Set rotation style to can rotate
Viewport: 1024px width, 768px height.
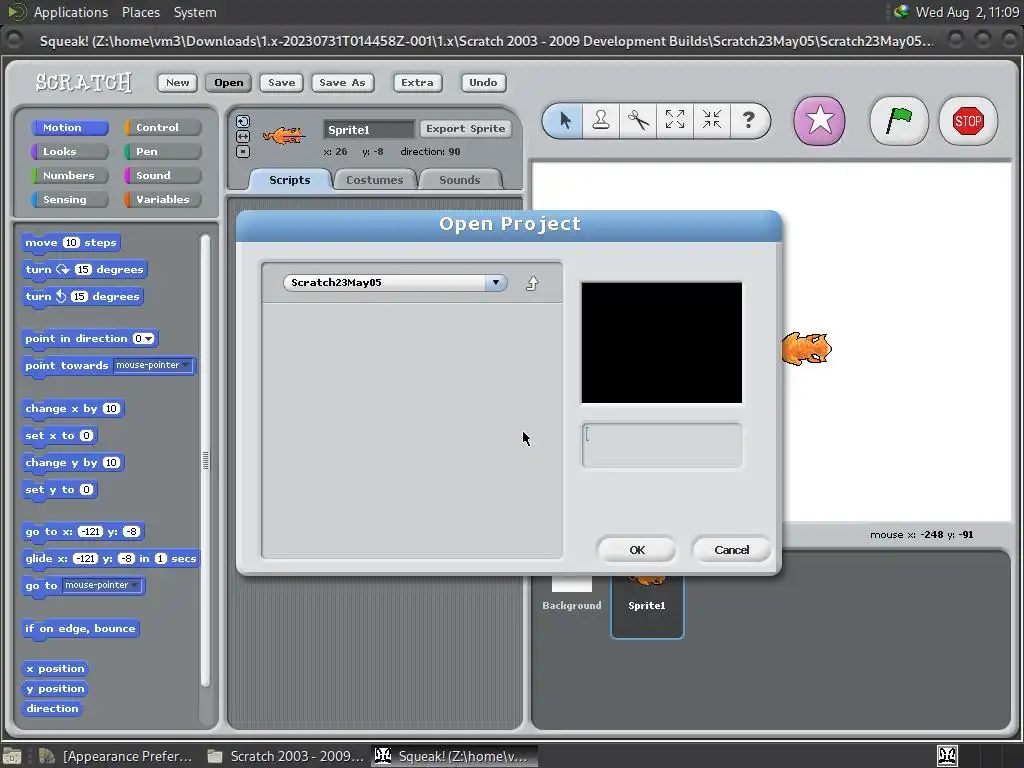[242, 121]
